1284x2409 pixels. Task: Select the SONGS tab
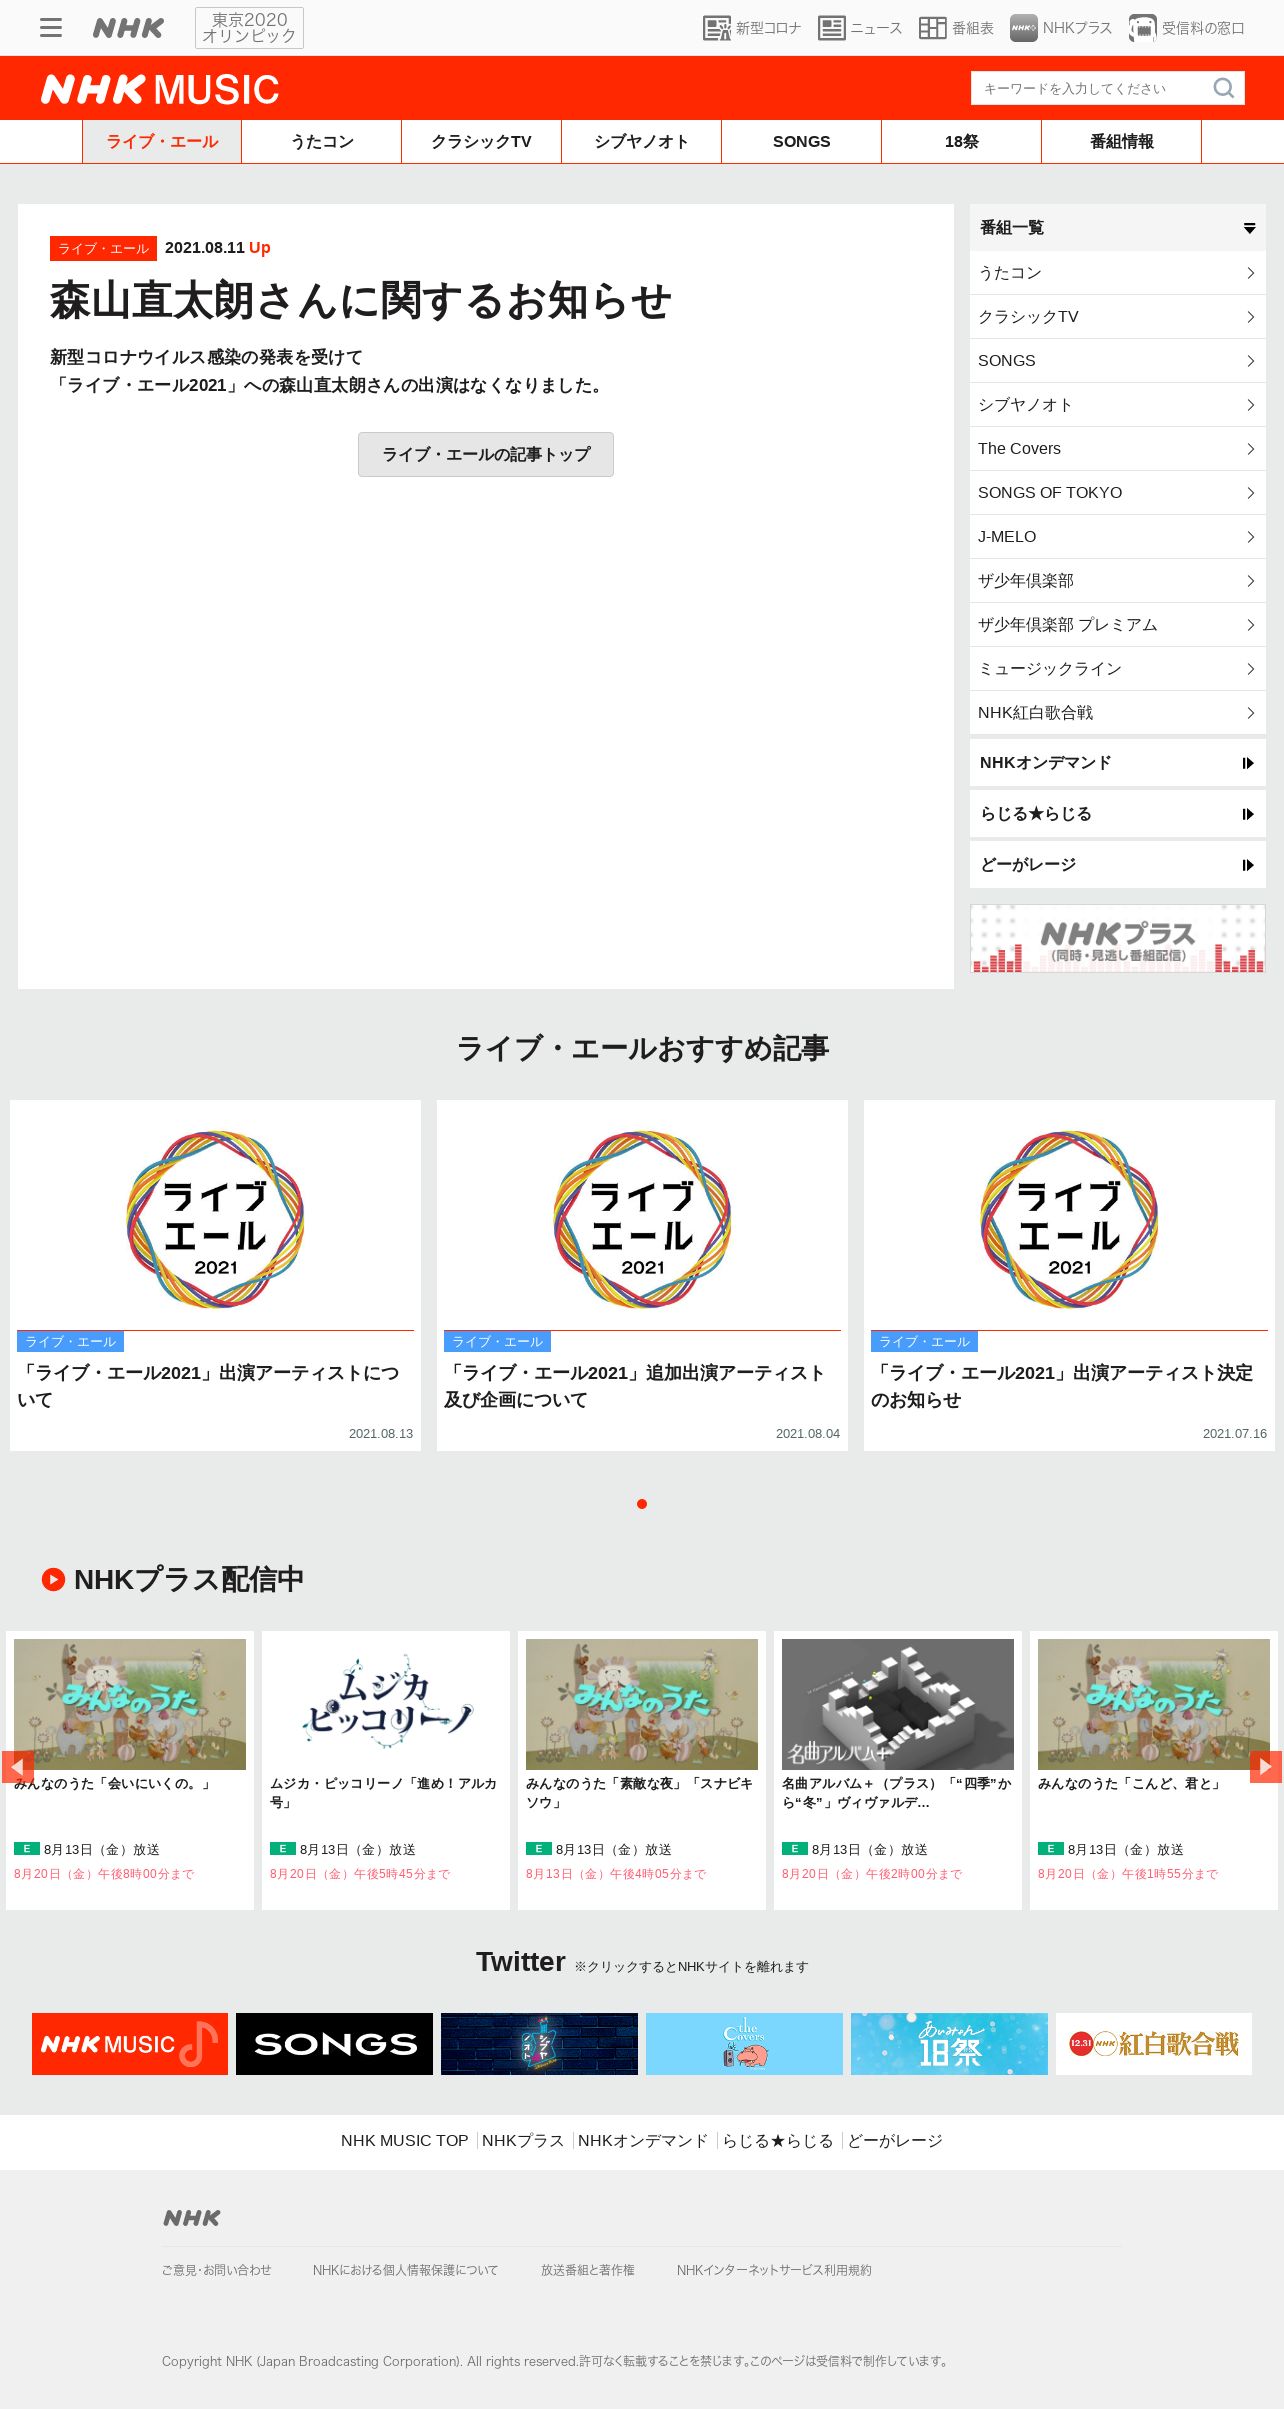pyautogui.click(x=802, y=142)
